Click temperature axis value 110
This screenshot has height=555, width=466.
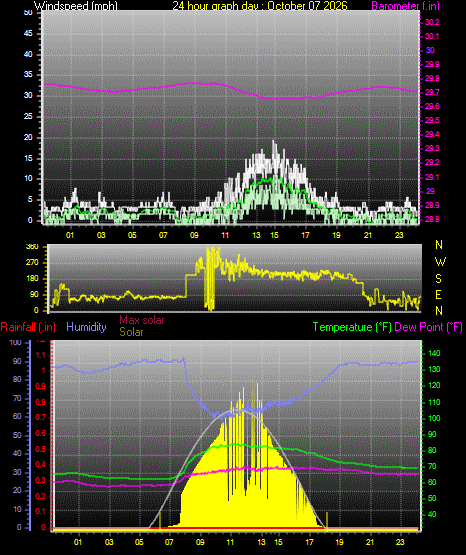[x=434, y=402]
